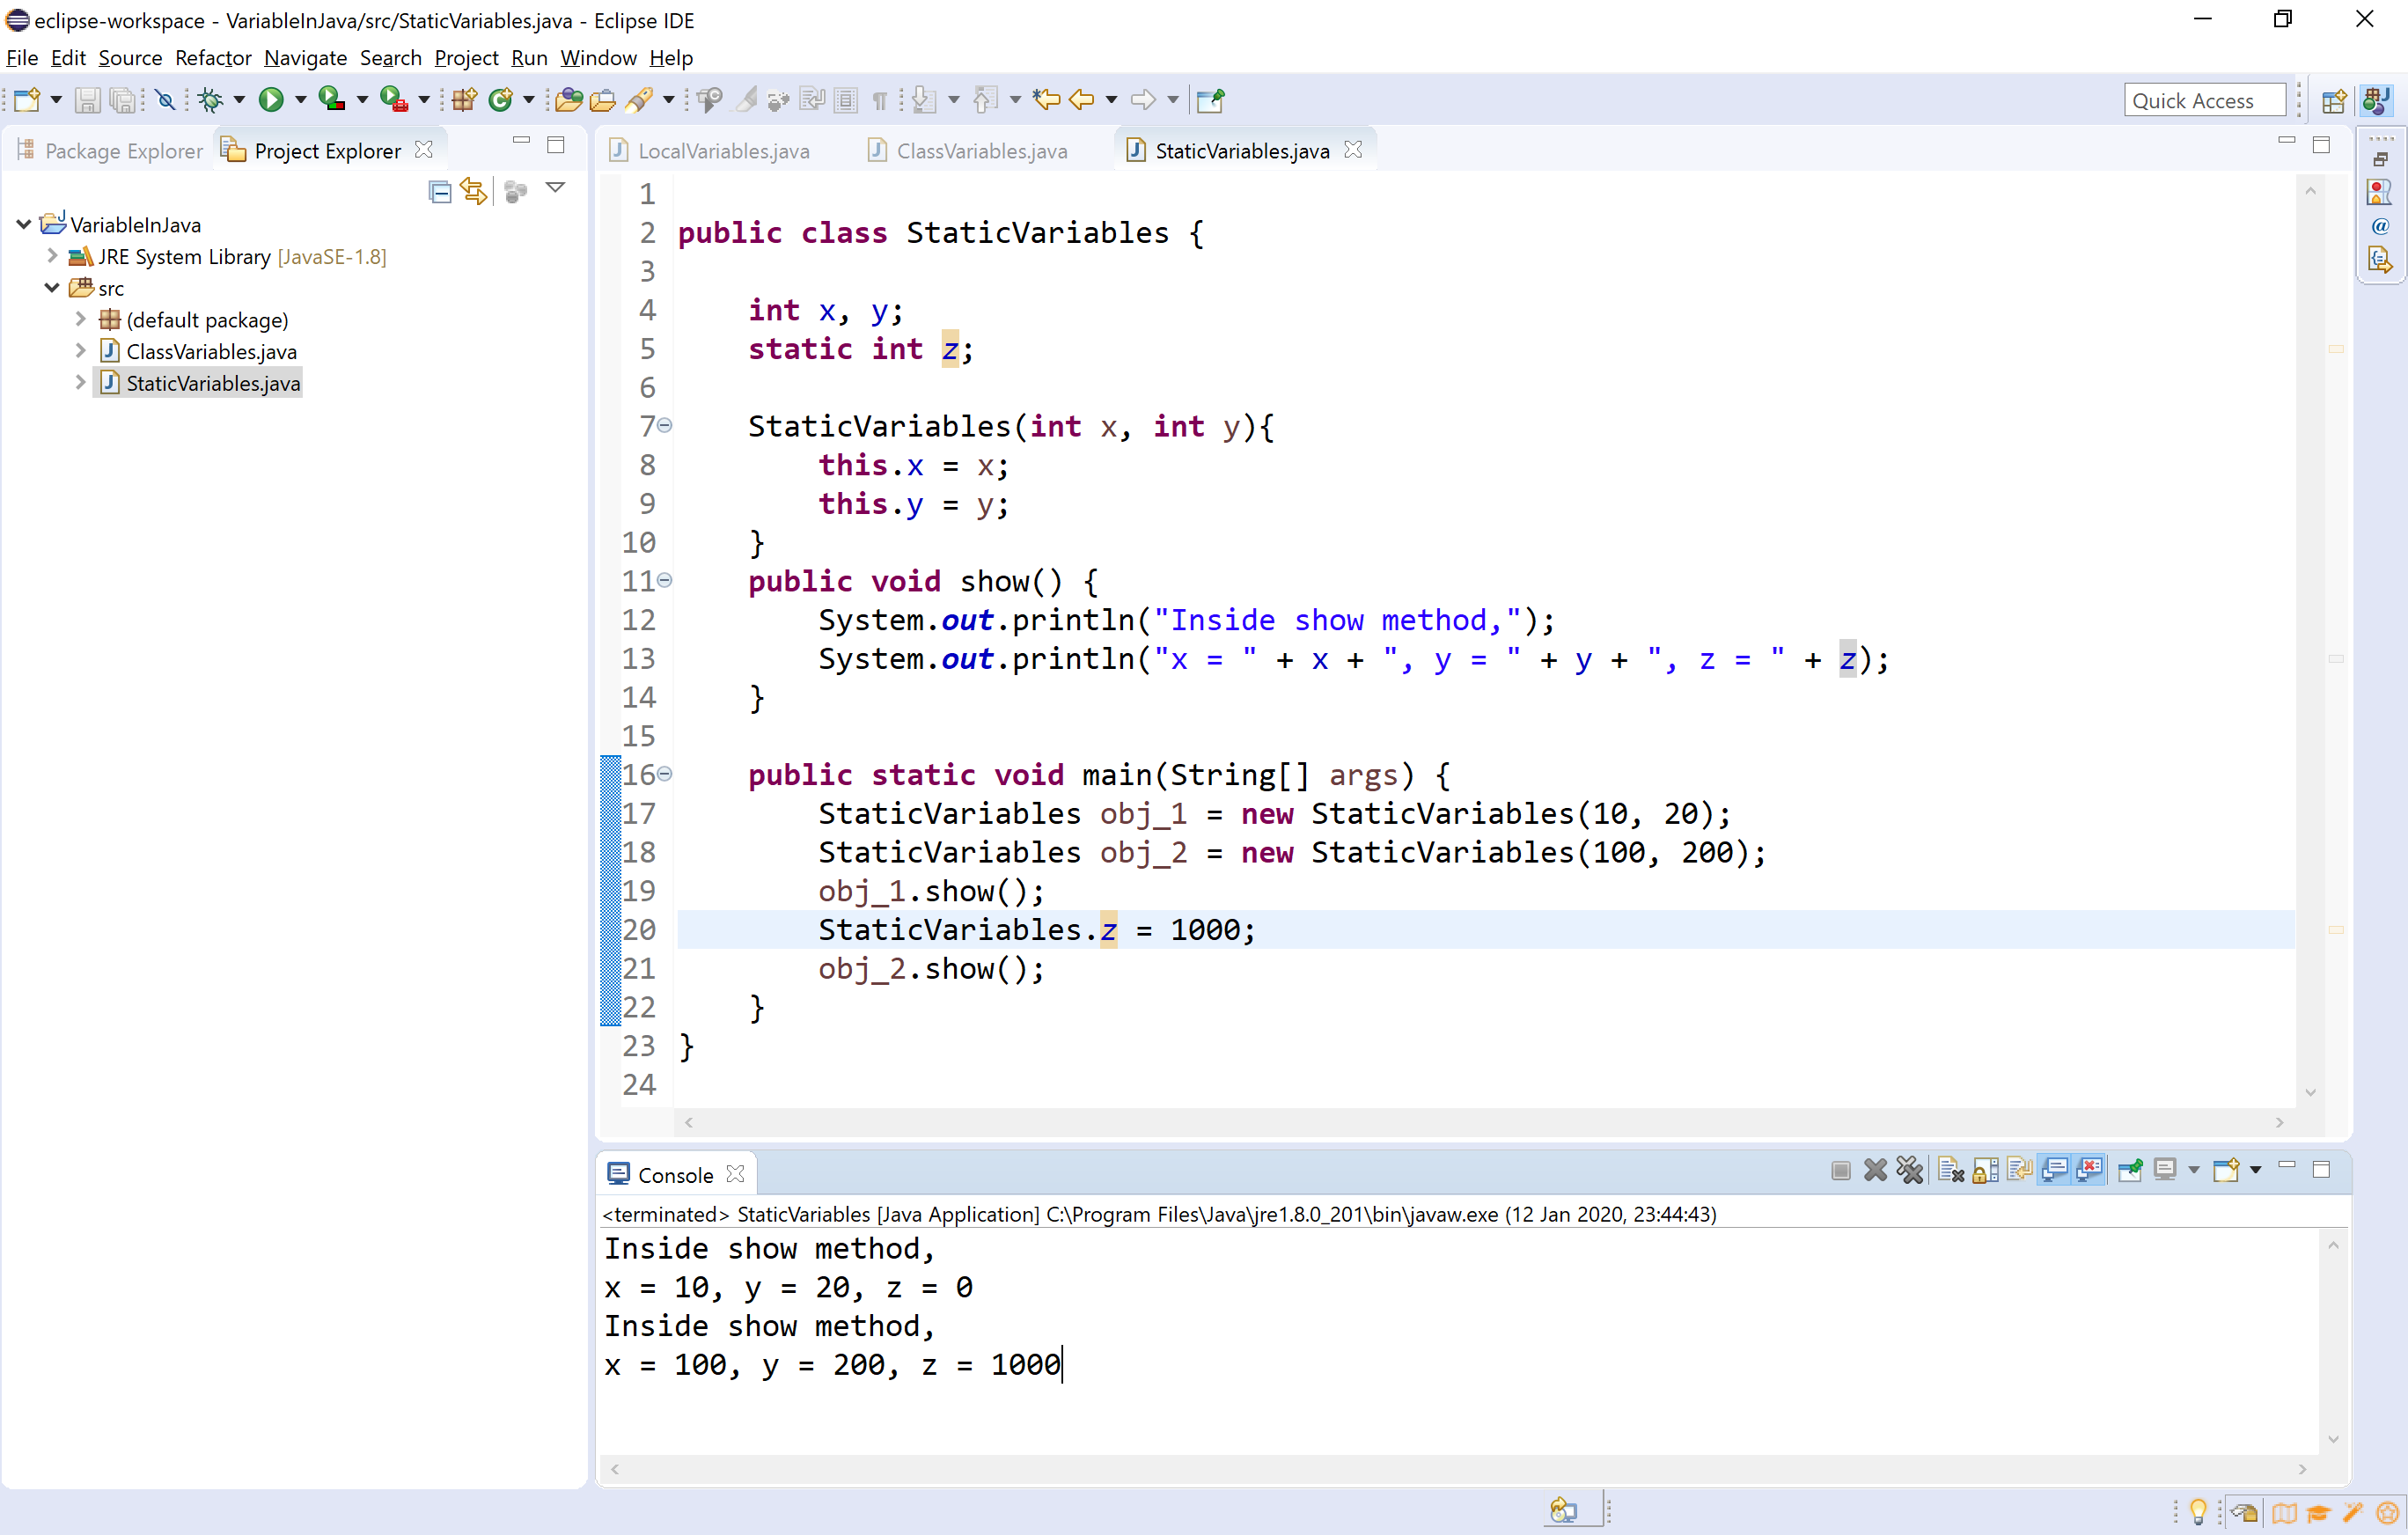The image size is (2408, 1535).
Task: Toggle Skip All Breakpoints
Action: (x=166, y=99)
